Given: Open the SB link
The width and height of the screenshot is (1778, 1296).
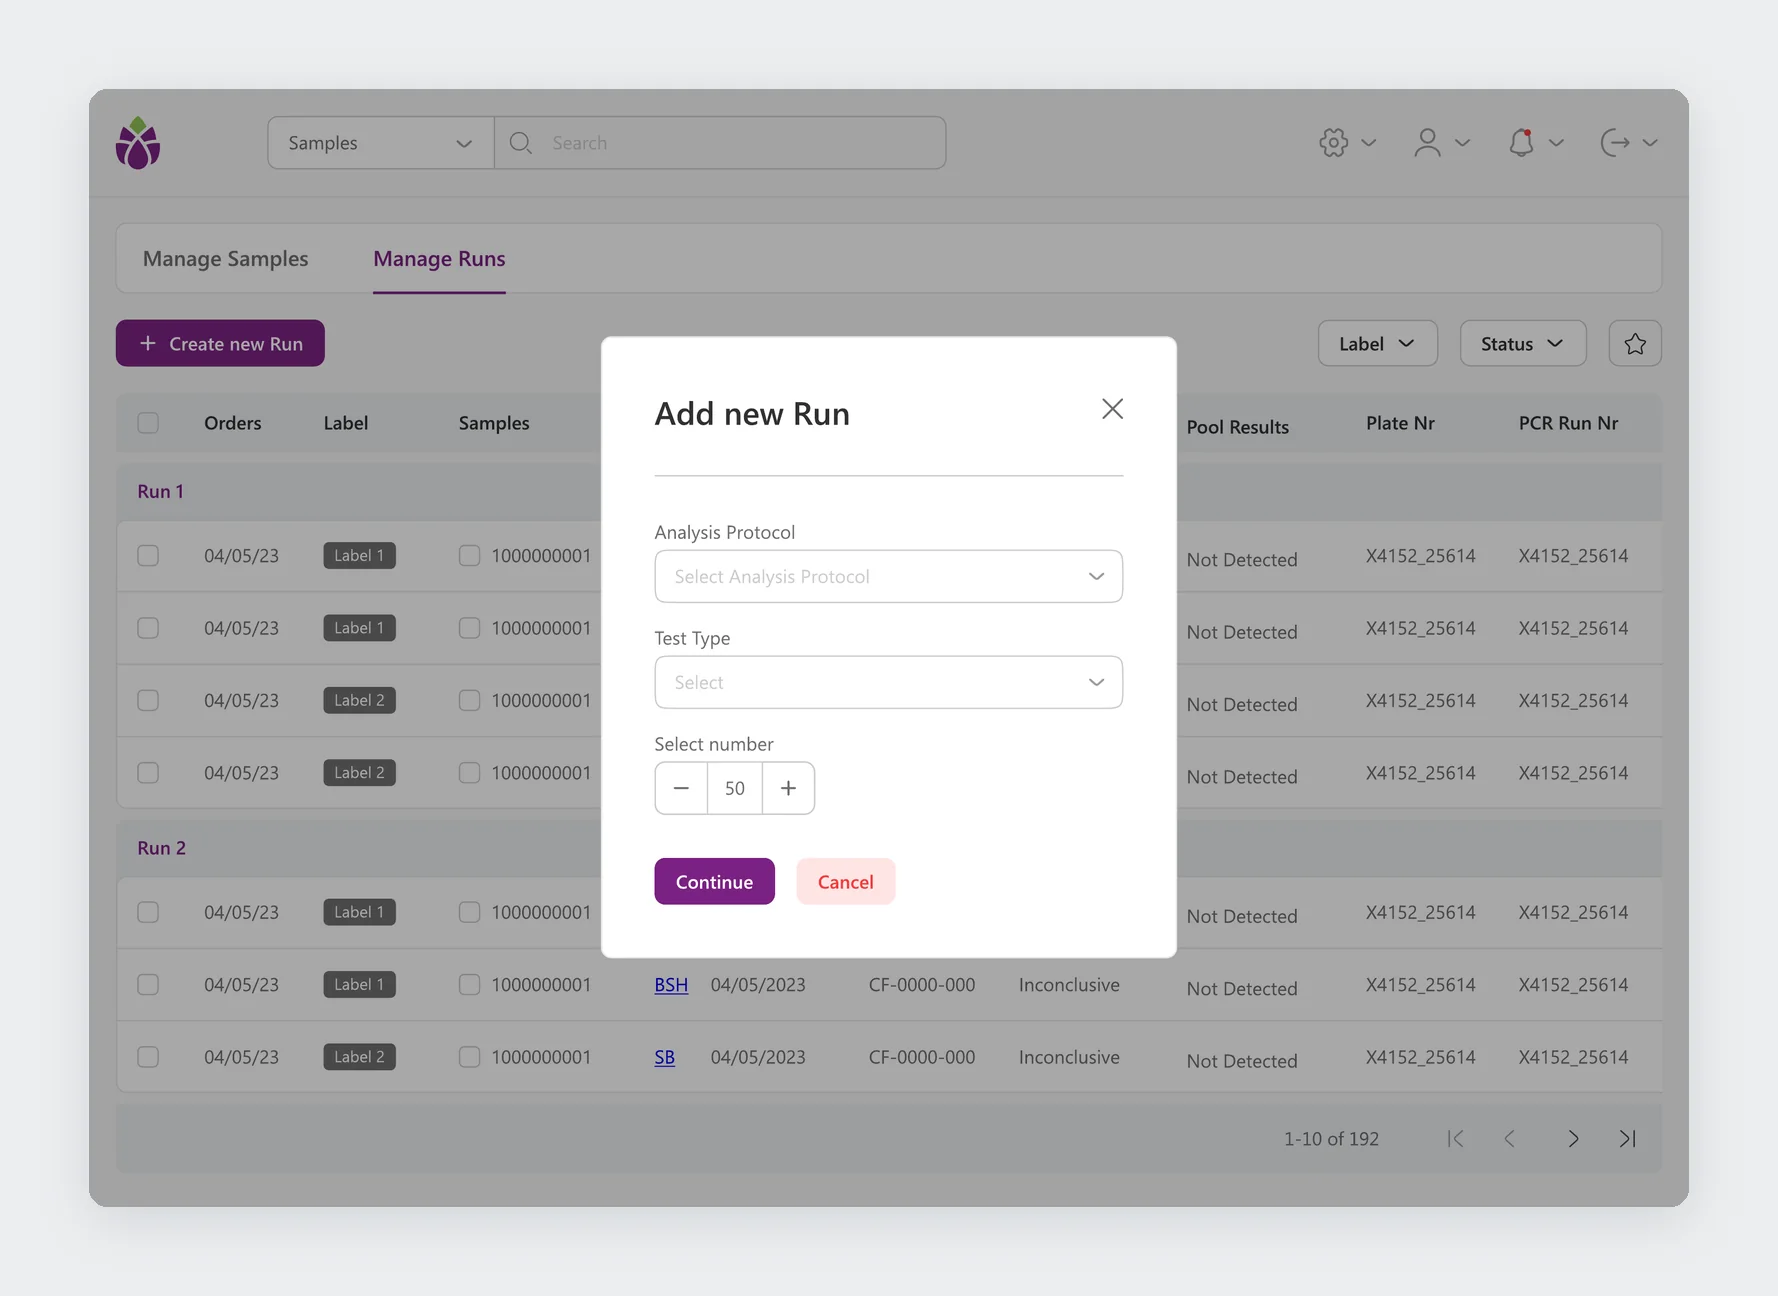Looking at the screenshot, I should click(665, 1057).
